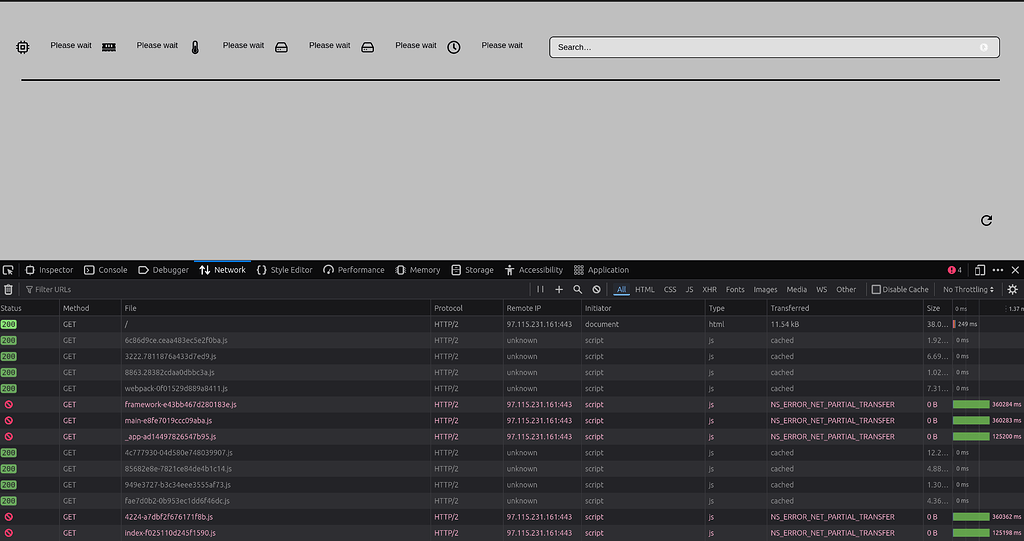Image resolution: width=1024 pixels, height=541 pixels.
Task: Switch to the Inspector tab
Action: [x=49, y=270]
